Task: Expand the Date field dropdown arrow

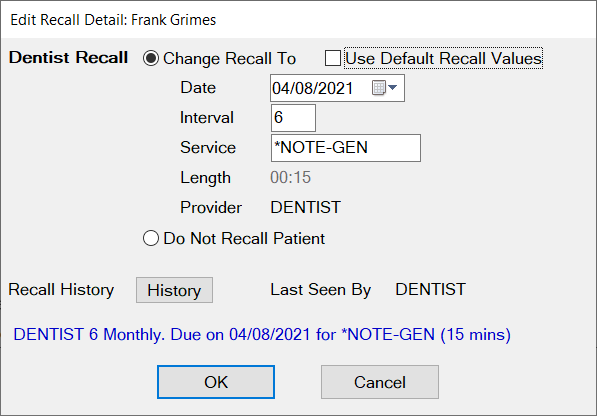Action: pyautogui.click(x=393, y=88)
